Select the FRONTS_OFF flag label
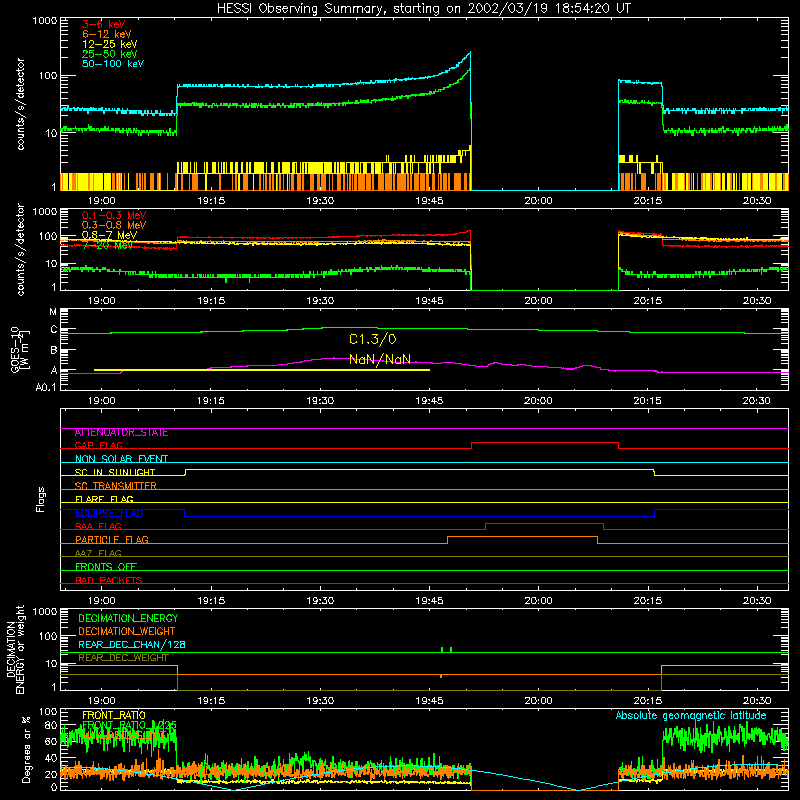Image resolution: width=800 pixels, height=800 pixels. [x=106, y=567]
